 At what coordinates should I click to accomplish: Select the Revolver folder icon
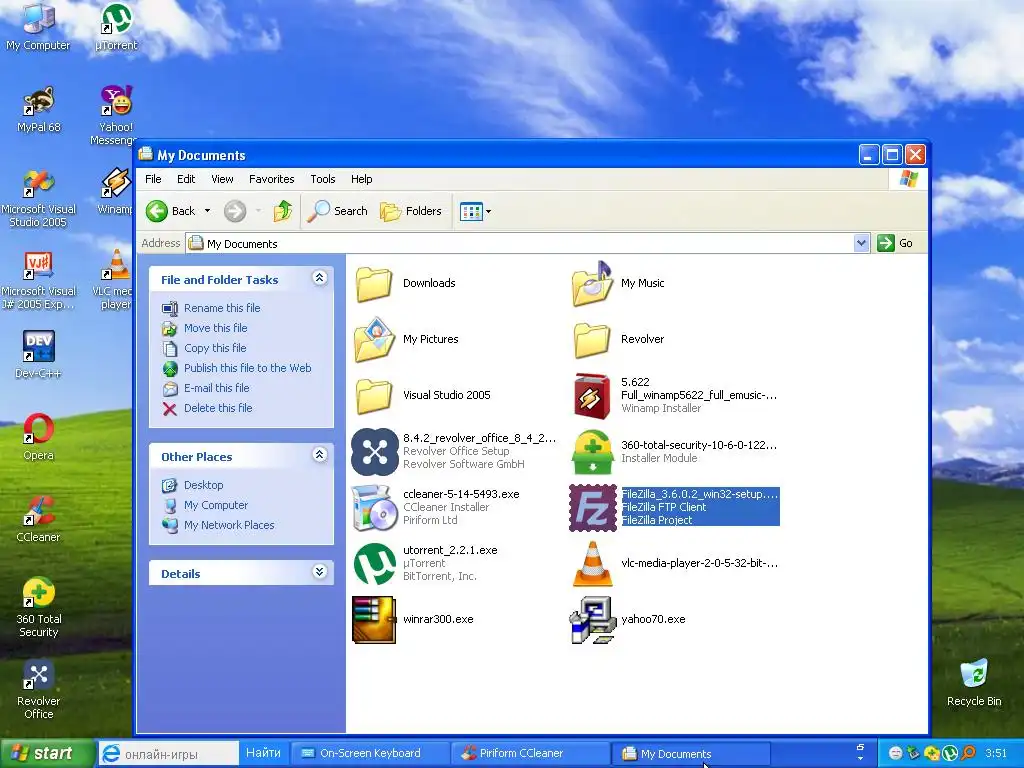pyautogui.click(x=592, y=340)
